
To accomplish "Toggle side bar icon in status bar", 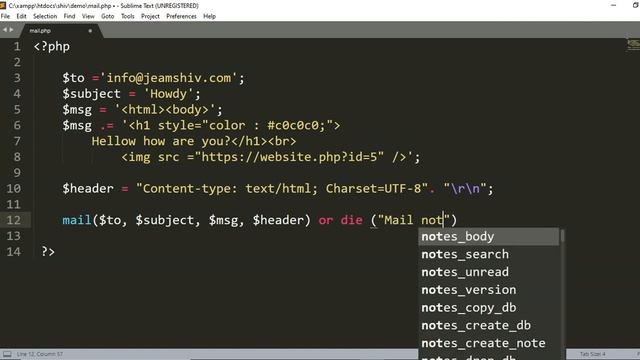I will pyautogui.click(x=7, y=354).
